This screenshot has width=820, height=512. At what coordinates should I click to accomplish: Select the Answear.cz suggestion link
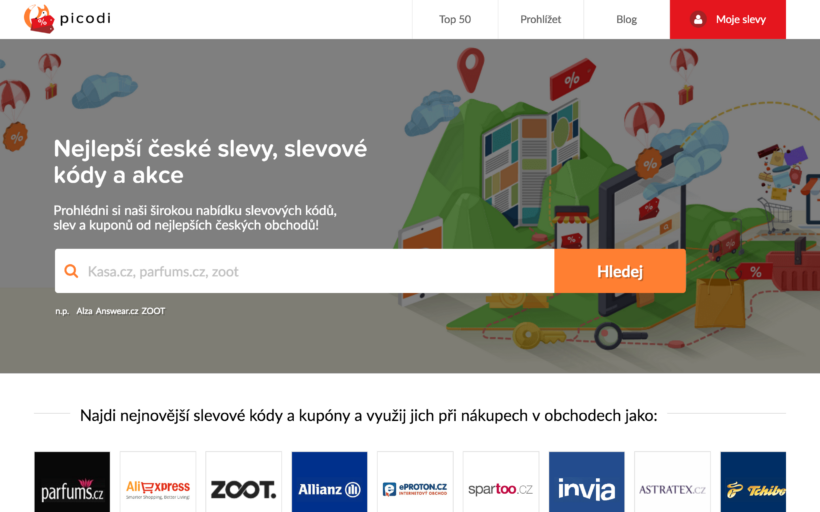coord(117,311)
